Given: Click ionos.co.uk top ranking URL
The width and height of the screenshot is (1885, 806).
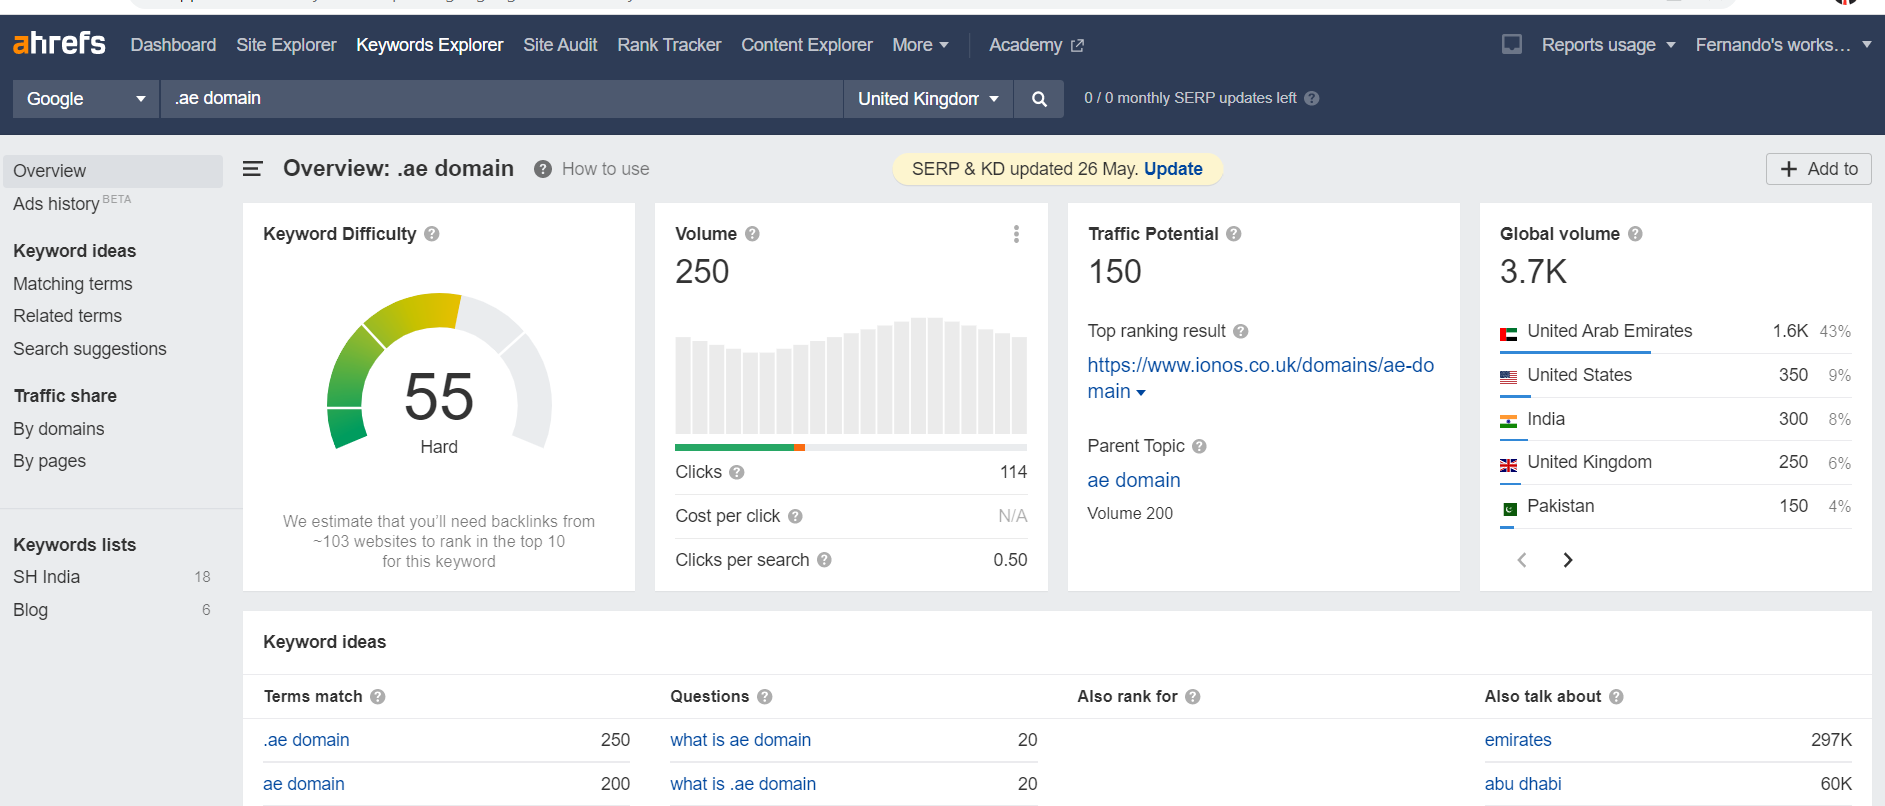Looking at the screenshot, I should (1260, 378).
